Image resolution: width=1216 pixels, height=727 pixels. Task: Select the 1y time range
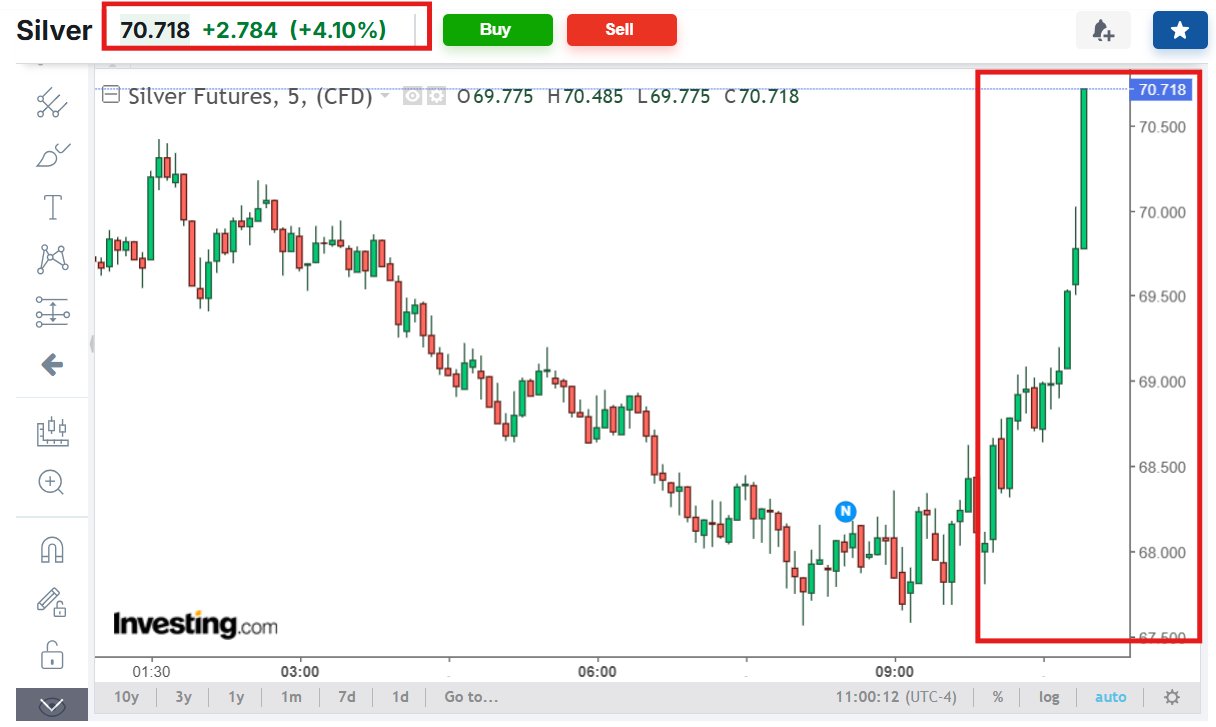click(x=236, y=697)
